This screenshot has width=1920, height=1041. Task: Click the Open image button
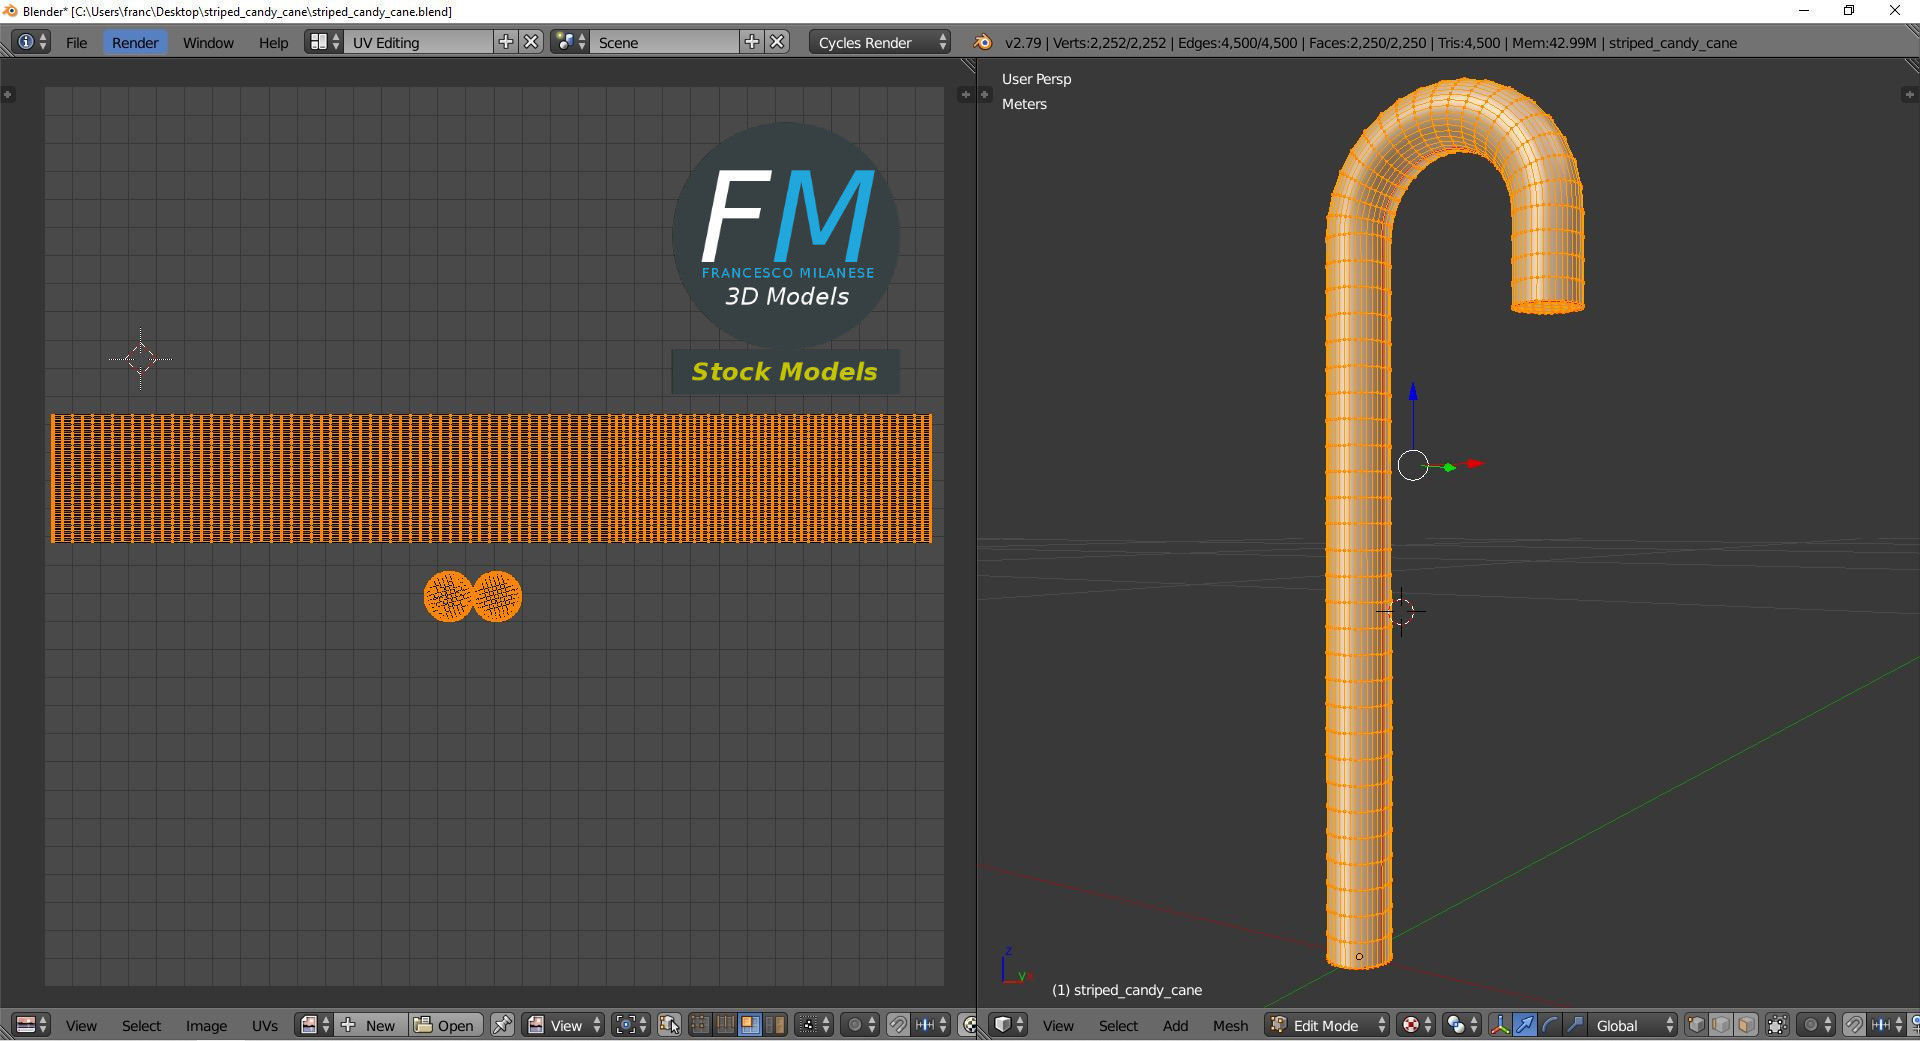[x=446, y=1025]
